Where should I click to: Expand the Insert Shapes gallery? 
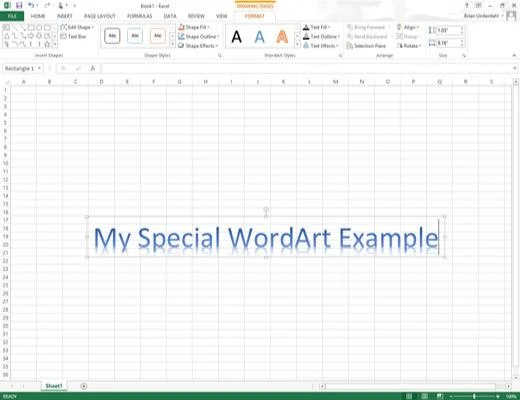click(55, 44)
